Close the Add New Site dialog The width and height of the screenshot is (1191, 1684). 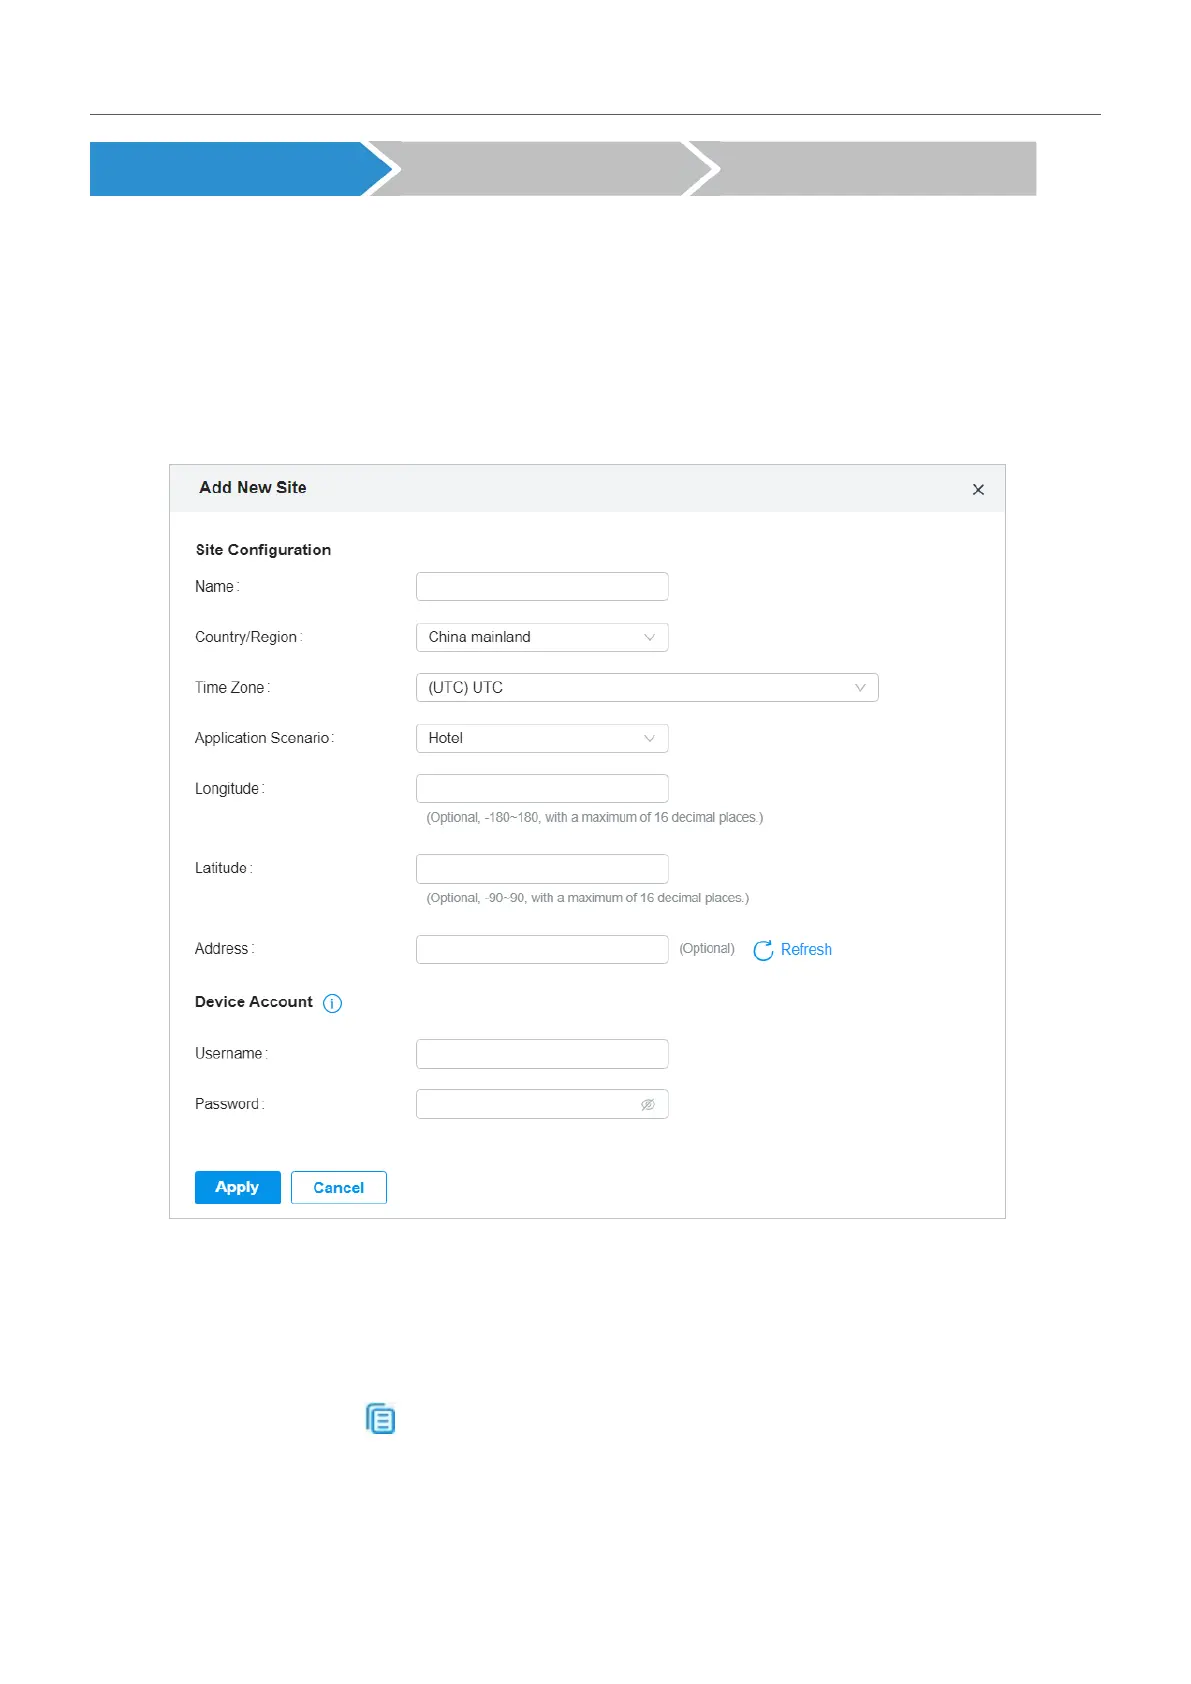978,489
